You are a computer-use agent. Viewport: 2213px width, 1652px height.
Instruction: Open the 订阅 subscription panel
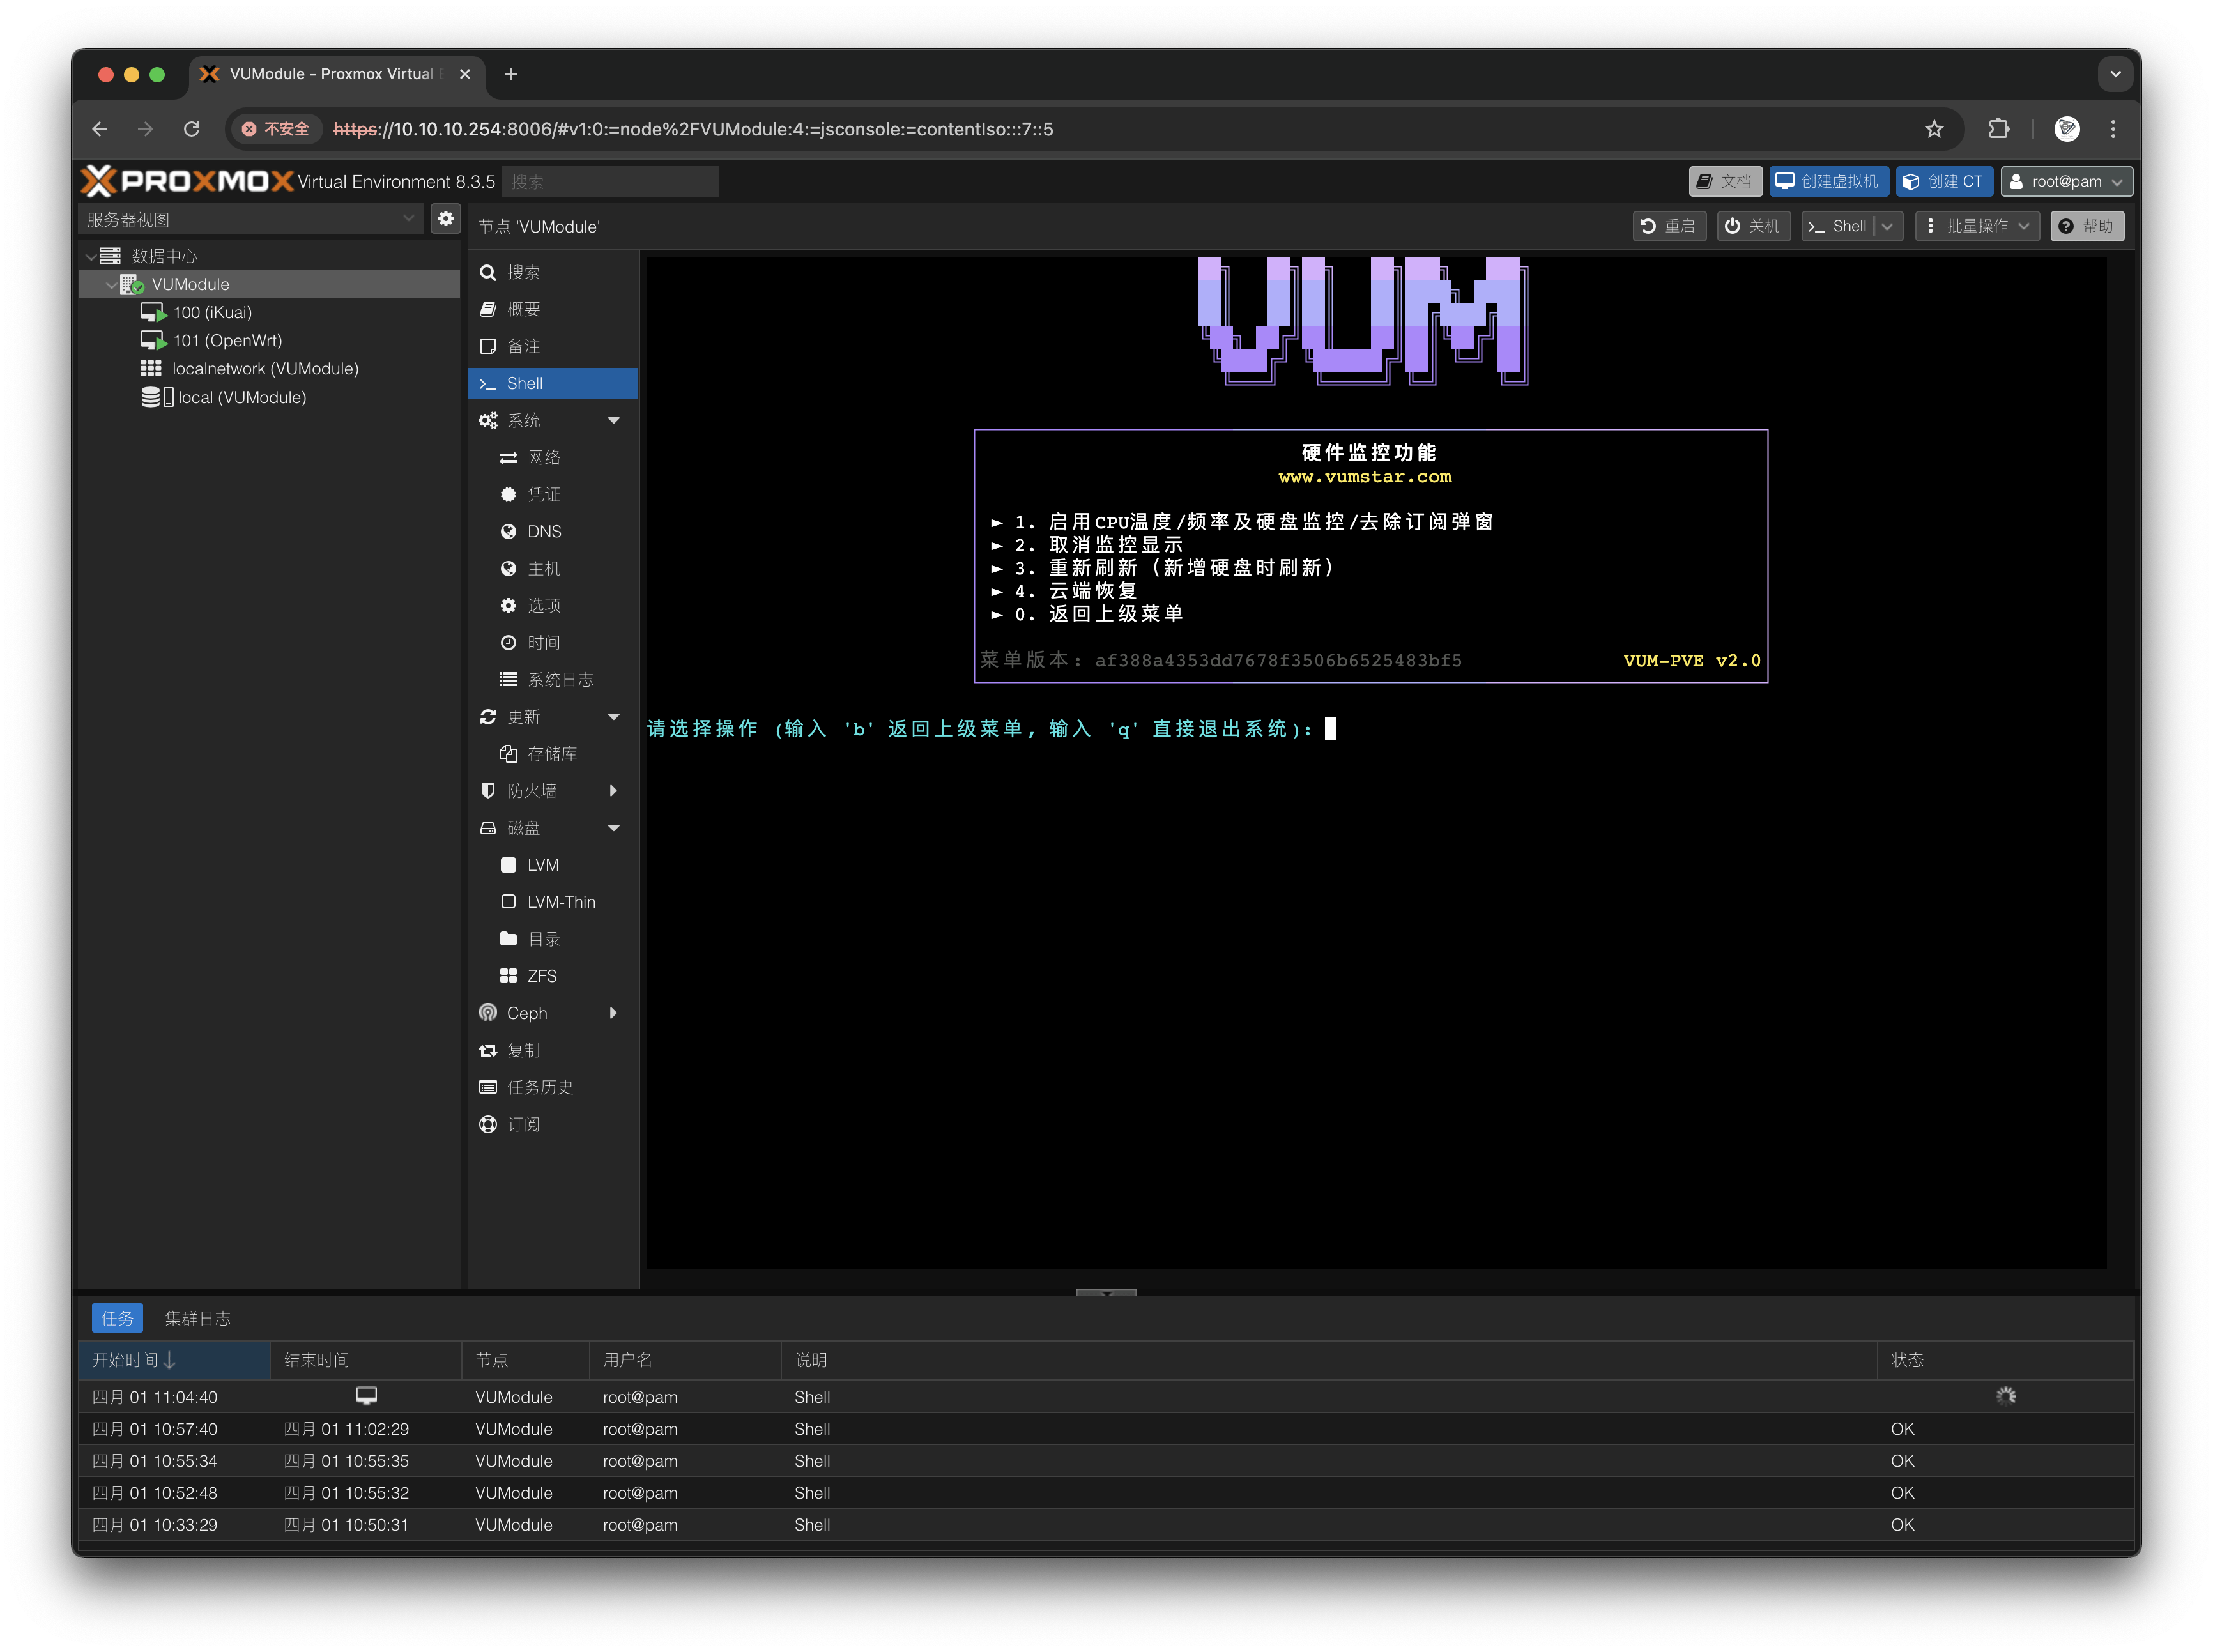(x=523, y=1124)
